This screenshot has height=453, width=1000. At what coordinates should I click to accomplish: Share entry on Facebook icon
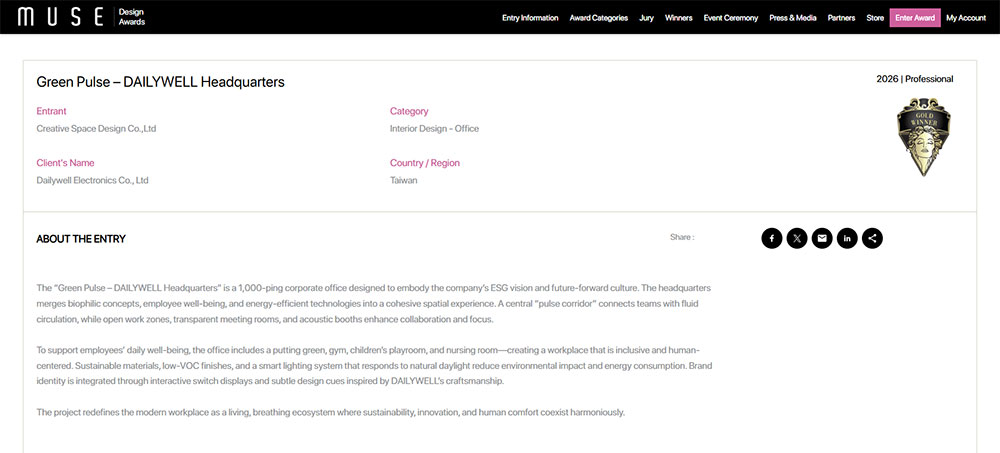point(772,239)
